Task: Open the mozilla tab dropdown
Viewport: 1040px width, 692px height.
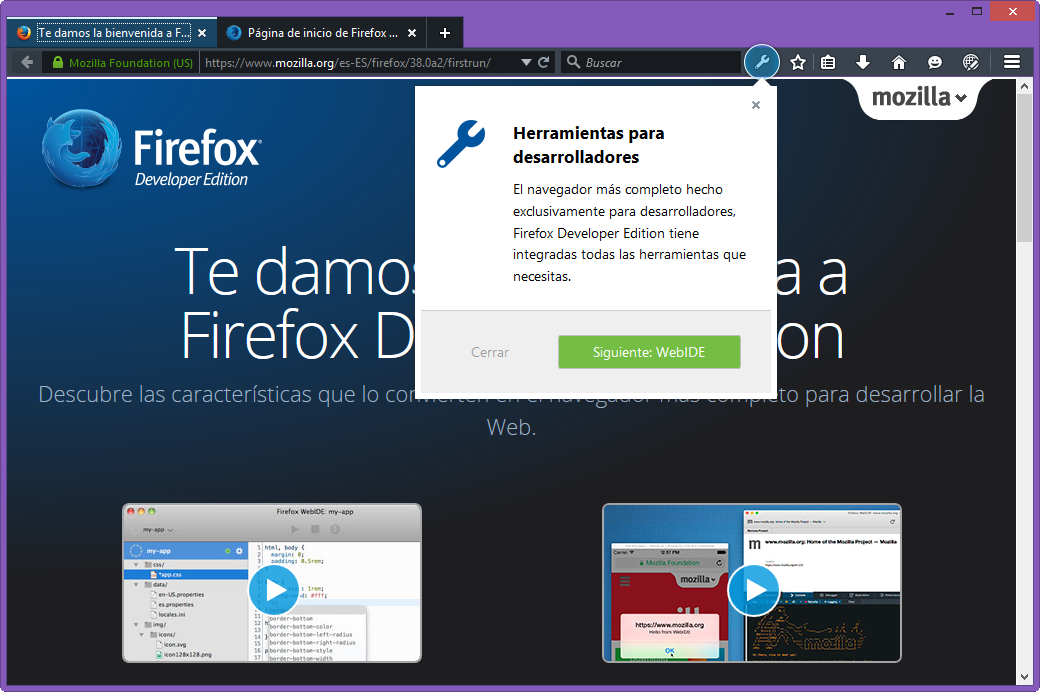Action: point(919,97)
